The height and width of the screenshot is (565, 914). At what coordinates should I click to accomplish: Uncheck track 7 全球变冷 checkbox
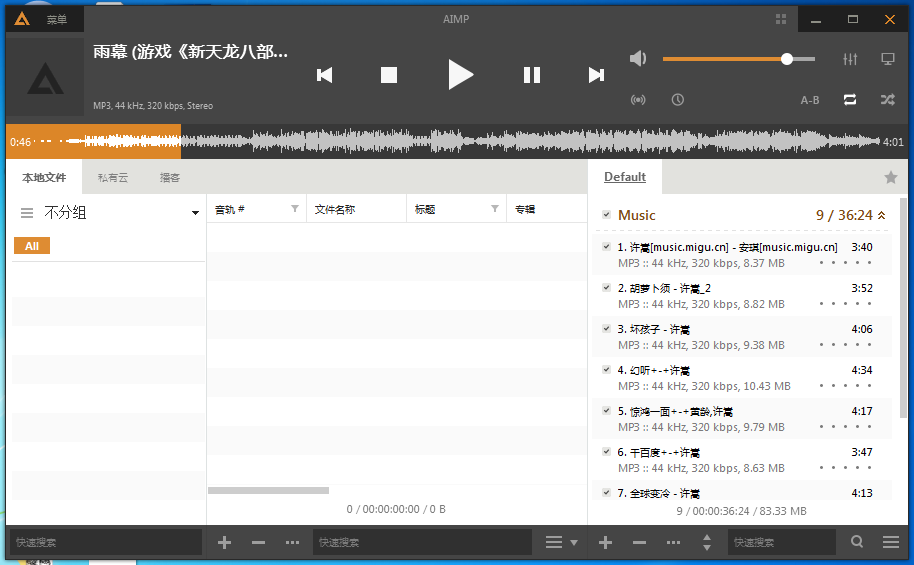[x=606, y=492]
